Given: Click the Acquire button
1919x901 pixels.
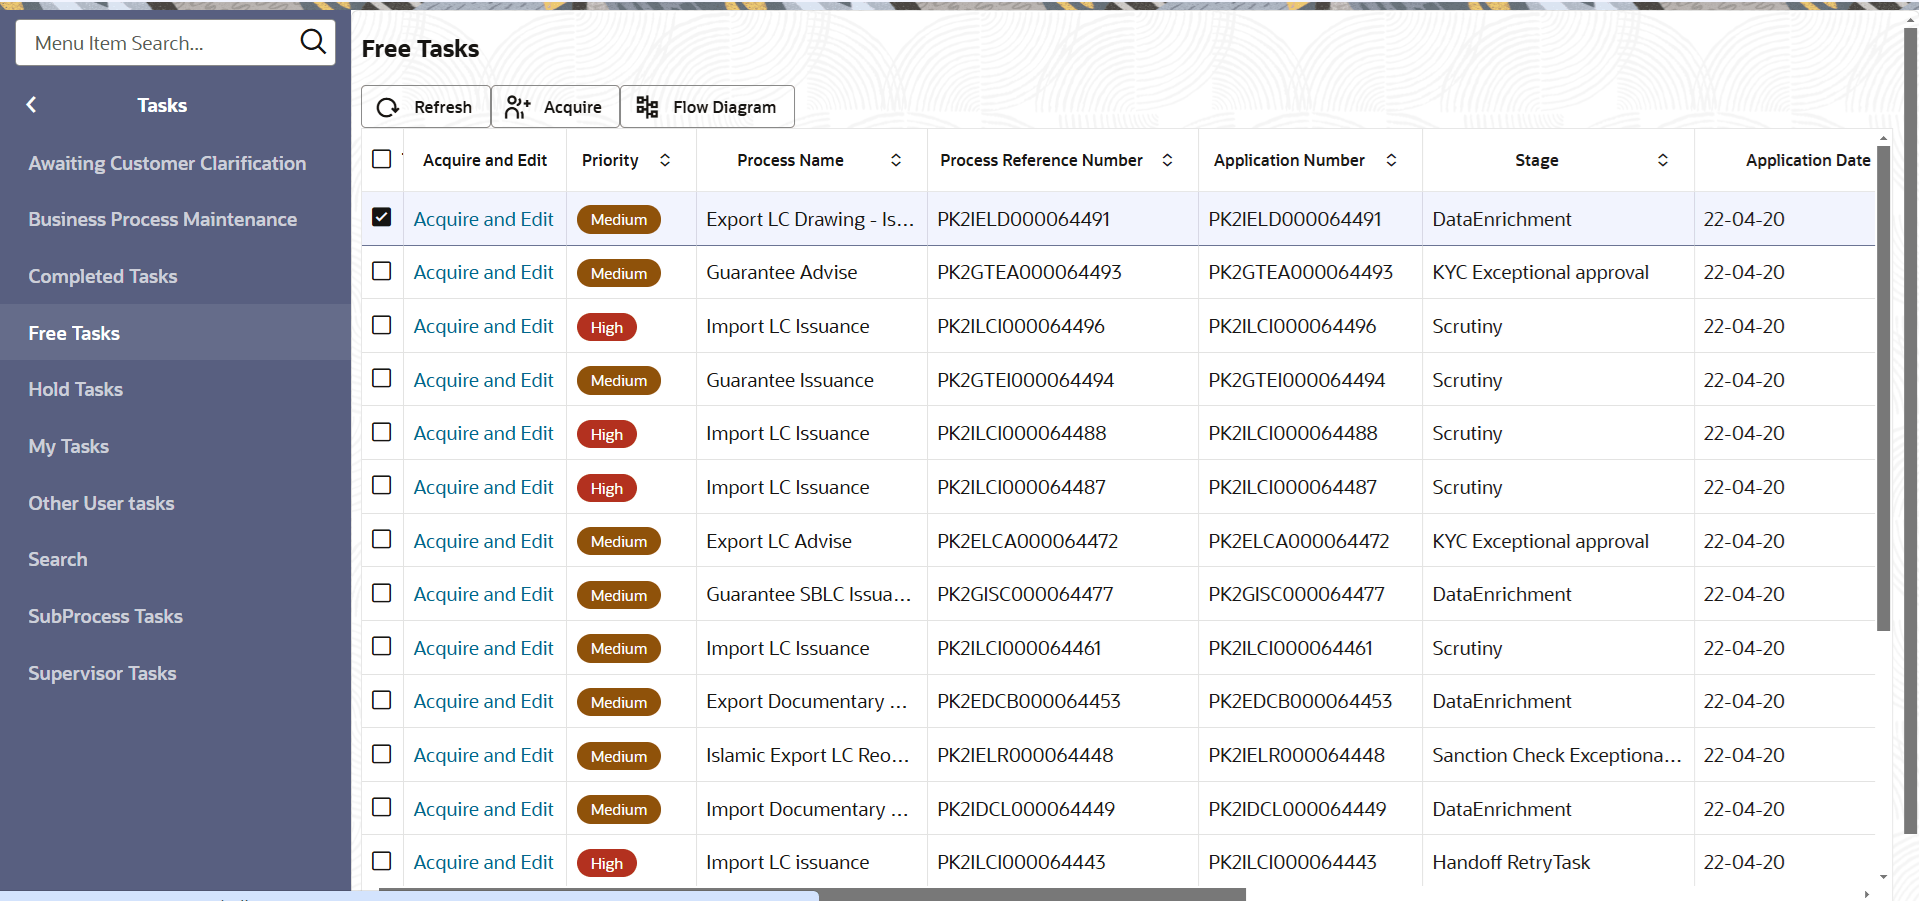Looking at the screenshot, I should click(555, 107).
